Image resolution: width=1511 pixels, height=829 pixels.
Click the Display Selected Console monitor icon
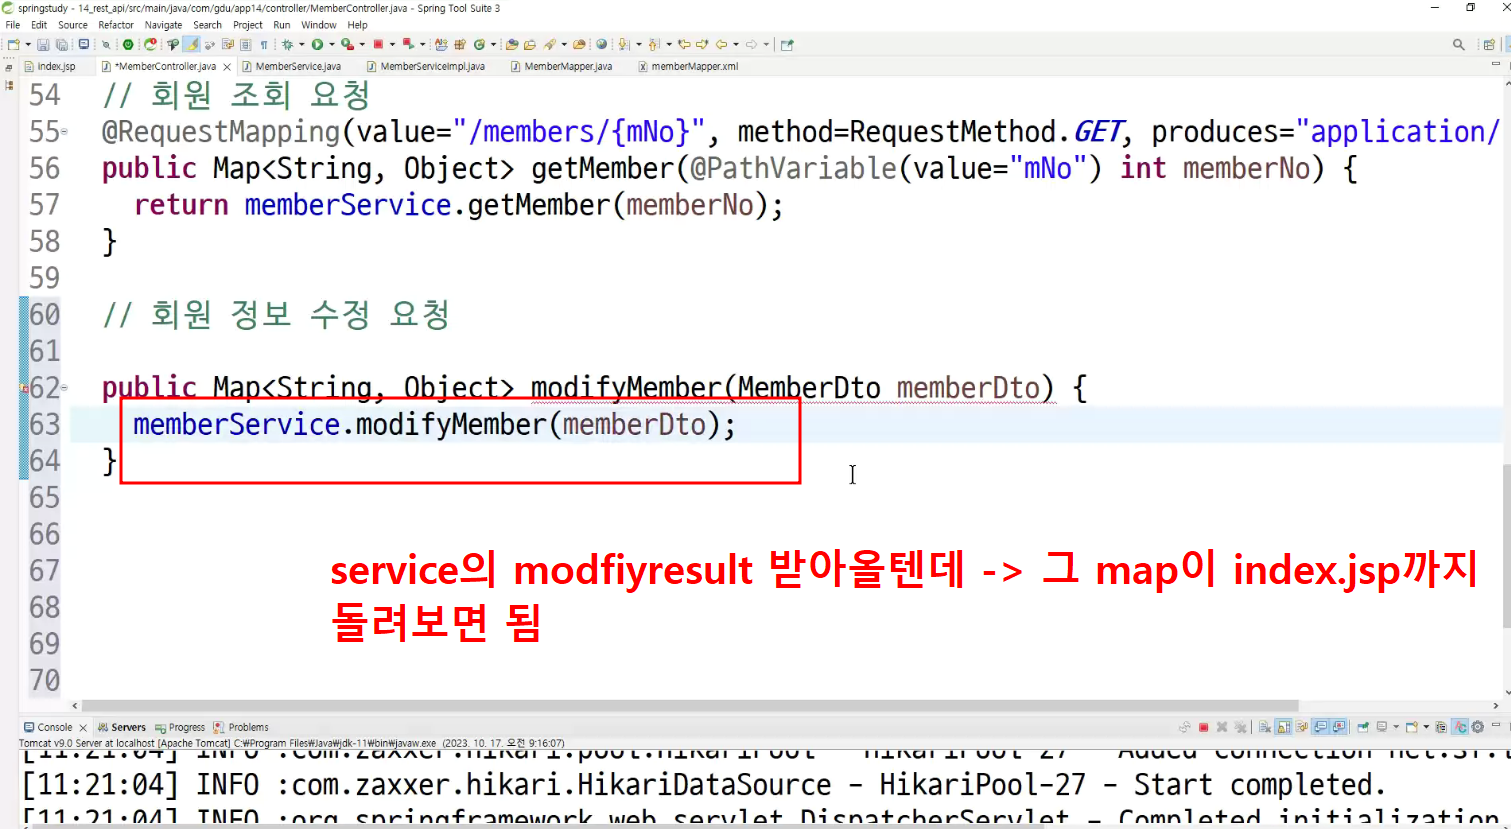tap(1382, 727)
